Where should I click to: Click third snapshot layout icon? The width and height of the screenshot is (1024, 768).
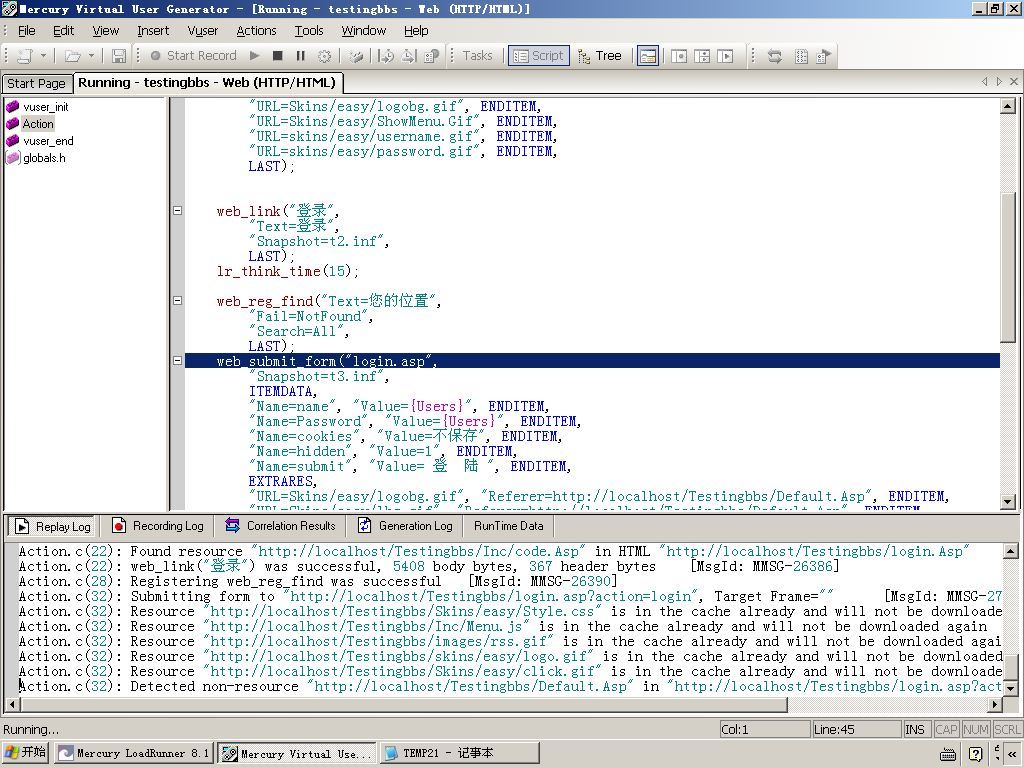pos(725,56)
